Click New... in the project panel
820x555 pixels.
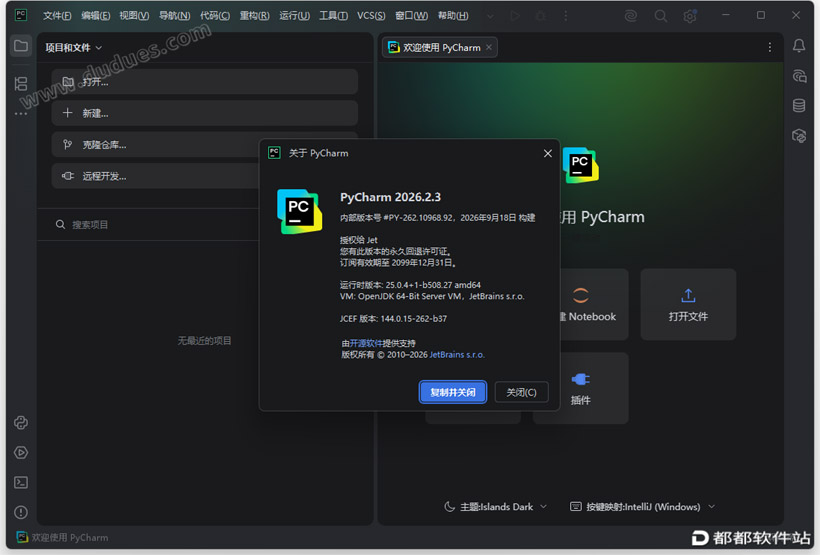click(204, 113)
